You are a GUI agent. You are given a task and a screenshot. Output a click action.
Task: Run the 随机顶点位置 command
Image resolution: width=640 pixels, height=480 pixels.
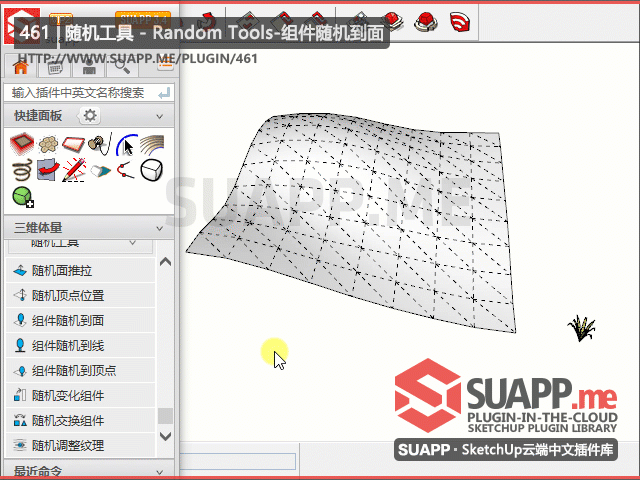(80, 296)
